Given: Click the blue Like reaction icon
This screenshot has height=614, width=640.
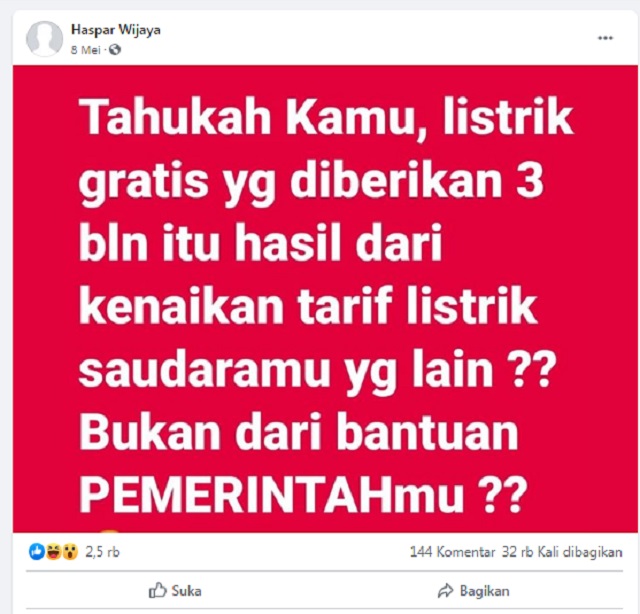Looking at the screenshot, I should 37,552.
